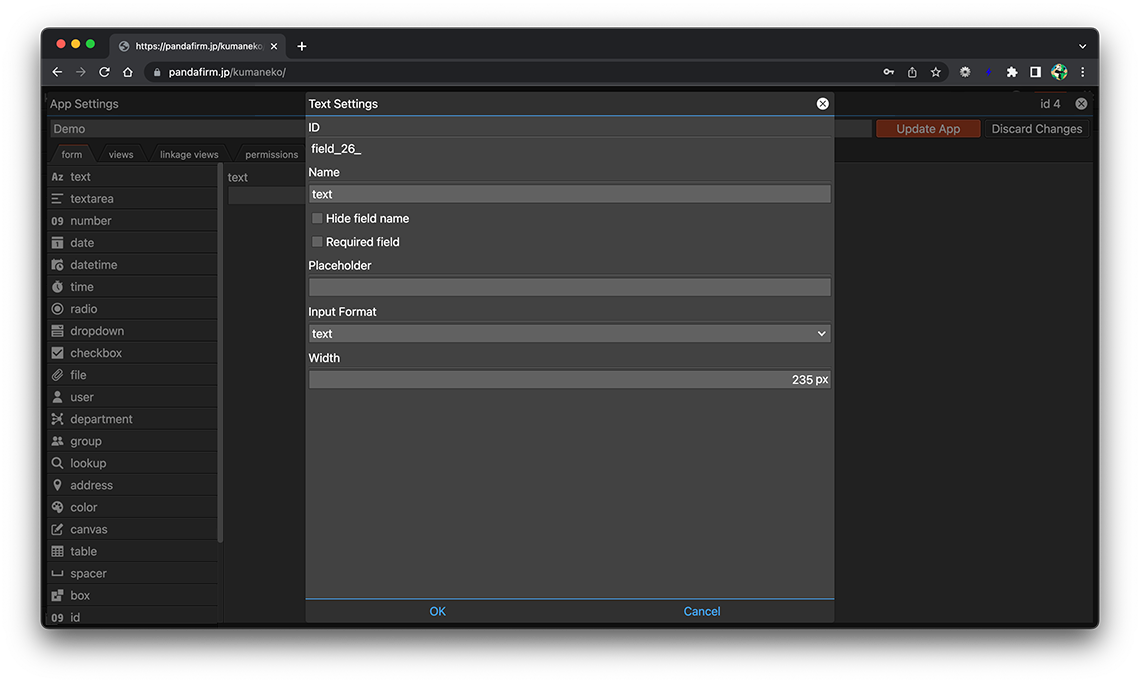Select the canvas field icon
Image resolution: width=1140 pixels, height=683 pixels.
(x=57, y=529)
